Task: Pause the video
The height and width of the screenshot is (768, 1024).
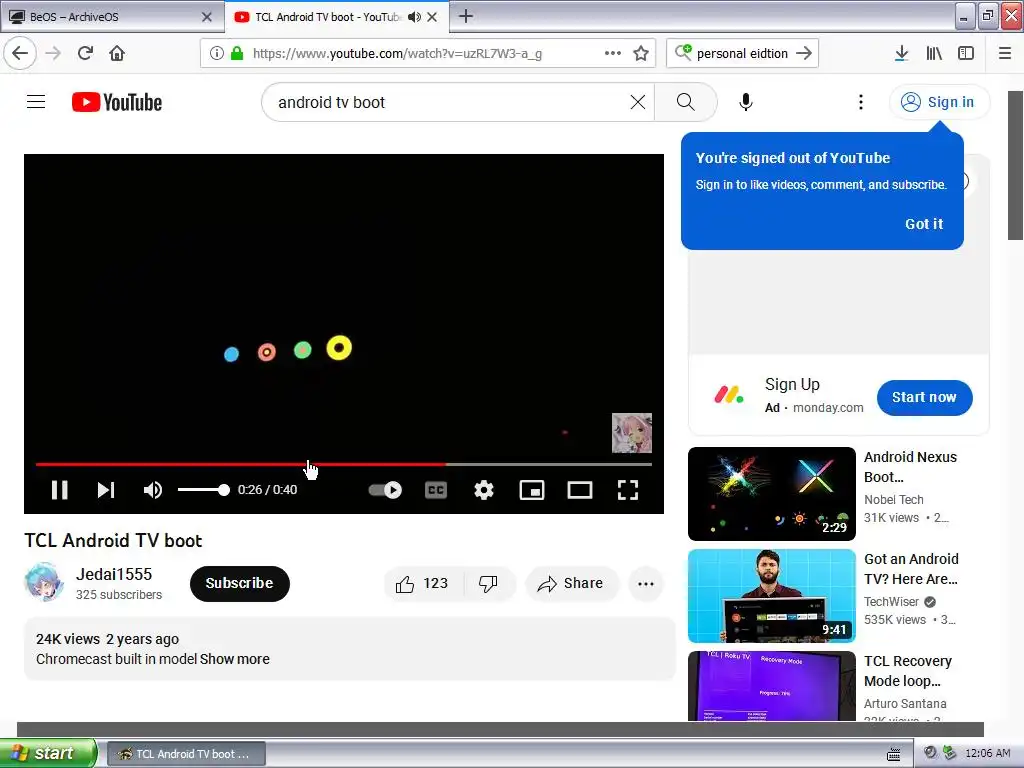Action: pyautogui.click(x=59, y=490)
